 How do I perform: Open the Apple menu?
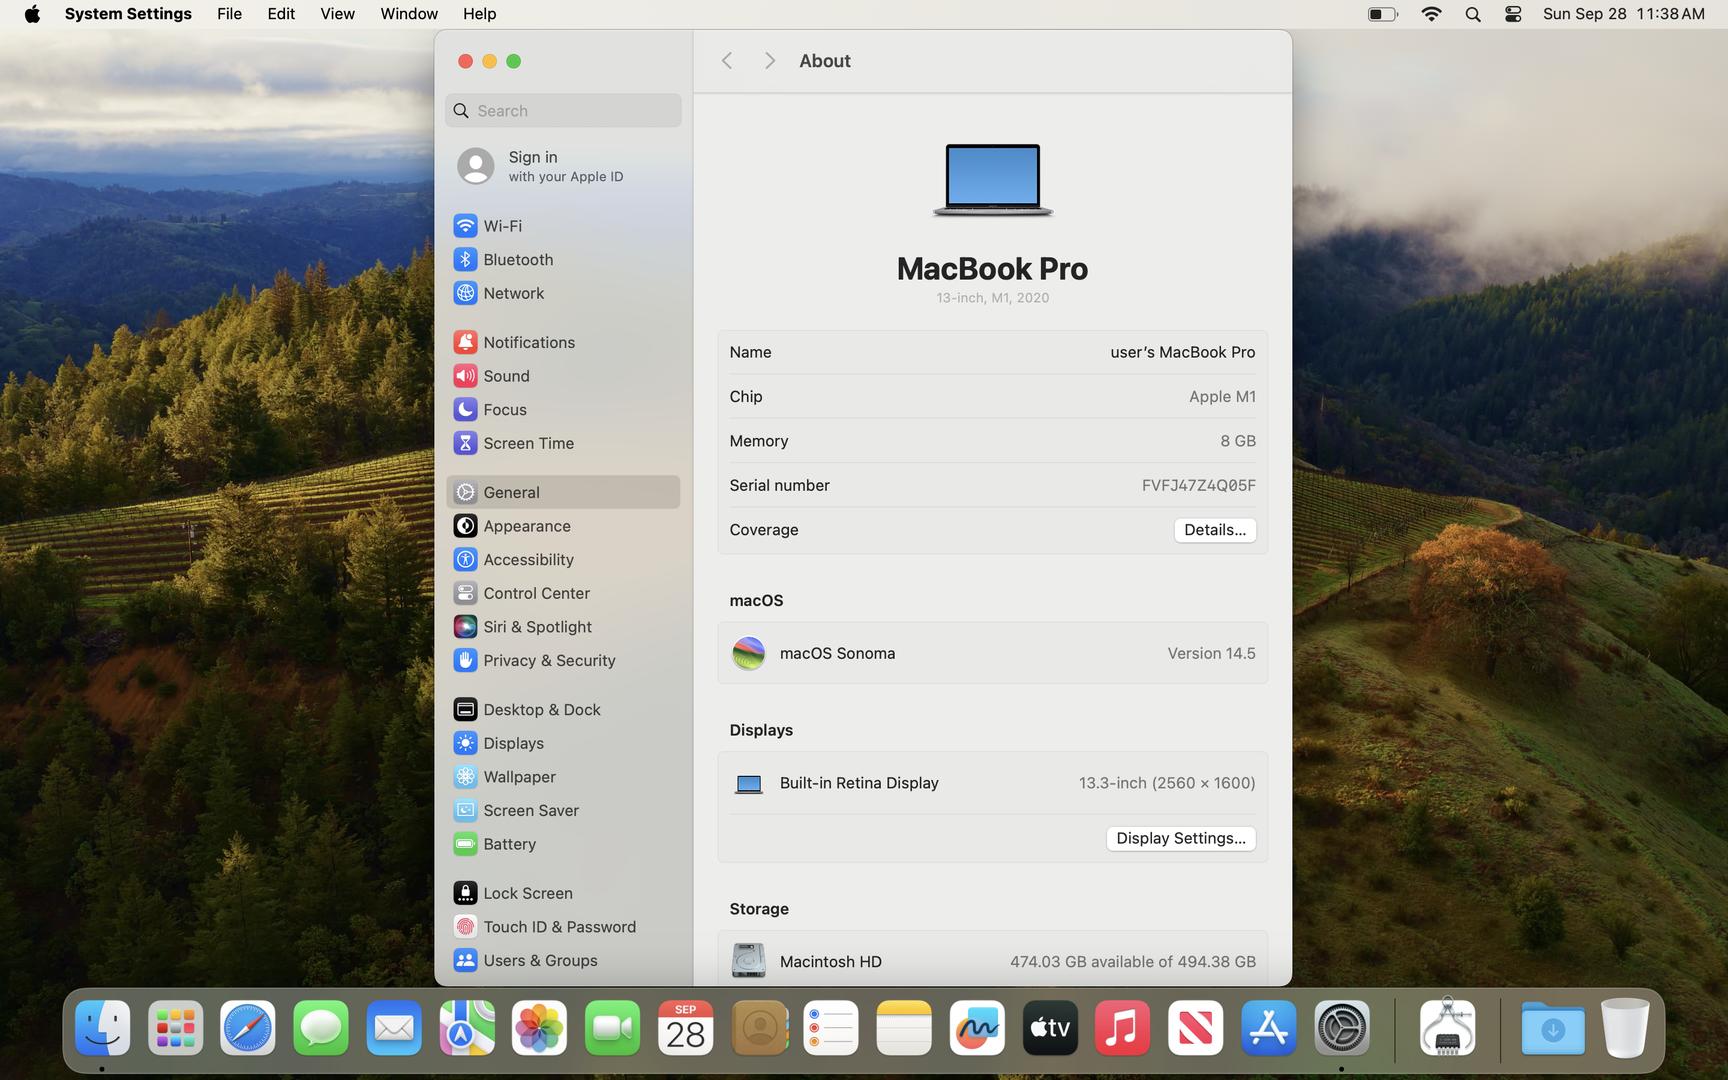(32, 14)
